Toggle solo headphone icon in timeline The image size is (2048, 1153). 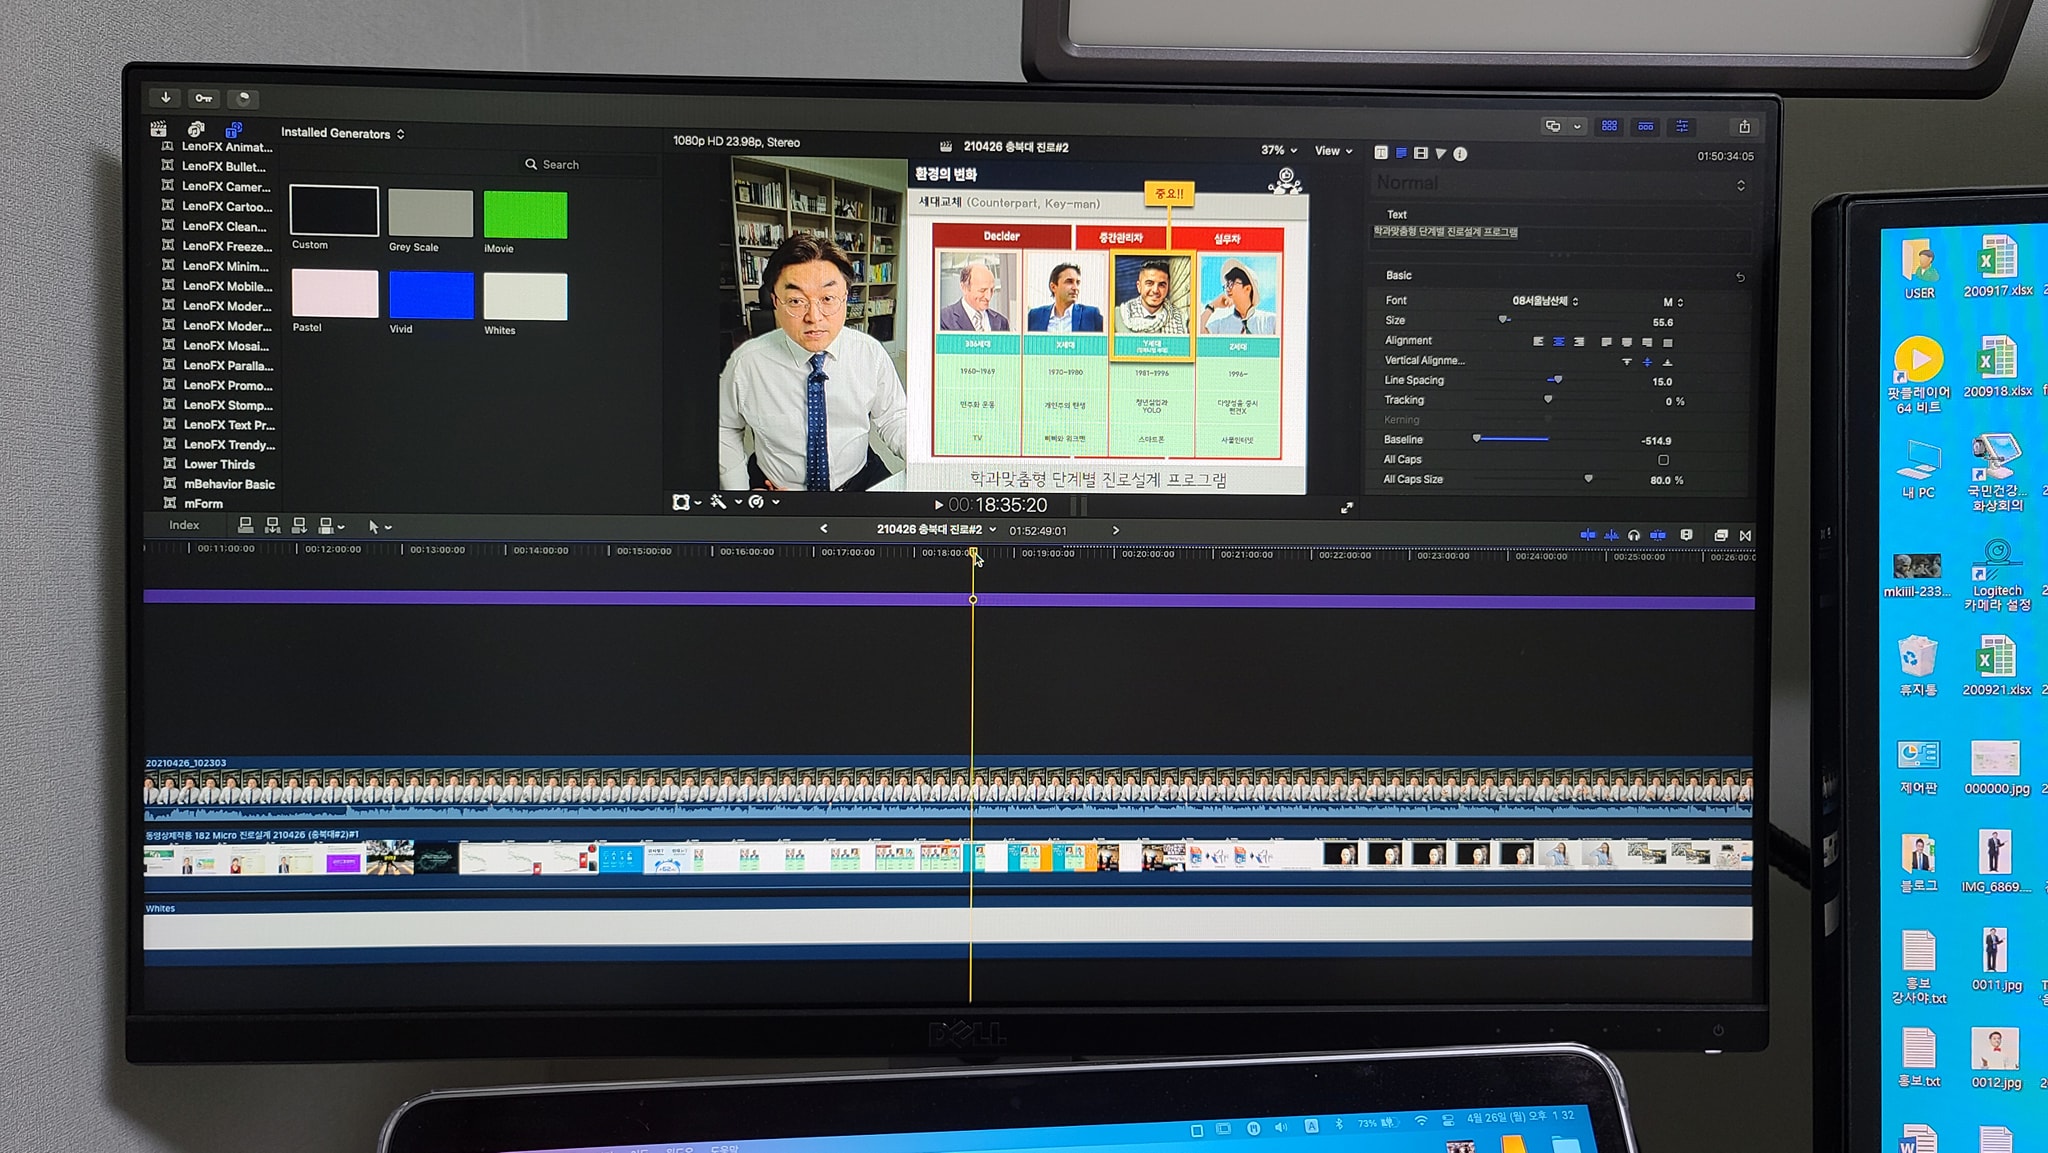[x=1634, y=535]
